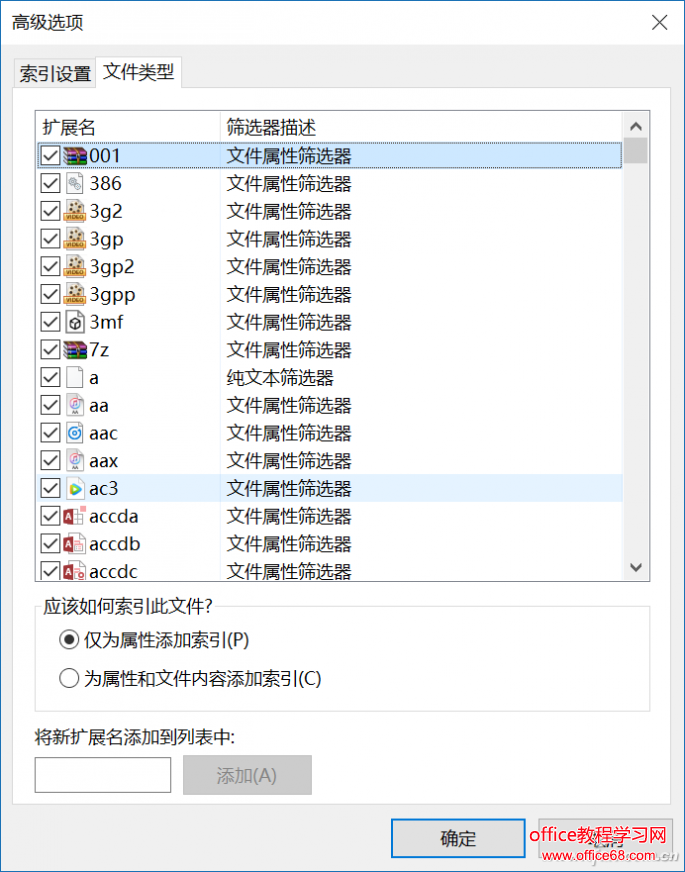The height and width of the screenshot is (872, 685).
Task: Uncheck the 386 extension checkbox
Action: [51, 184]
